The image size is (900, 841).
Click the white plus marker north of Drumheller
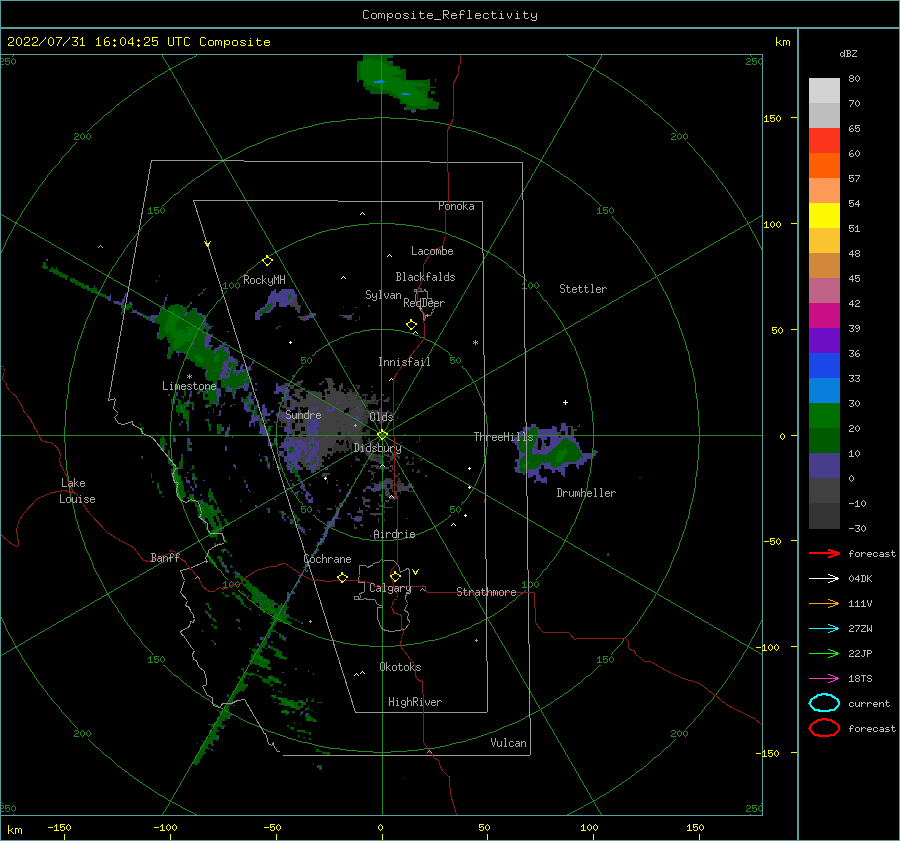click(x=565, y=402)
